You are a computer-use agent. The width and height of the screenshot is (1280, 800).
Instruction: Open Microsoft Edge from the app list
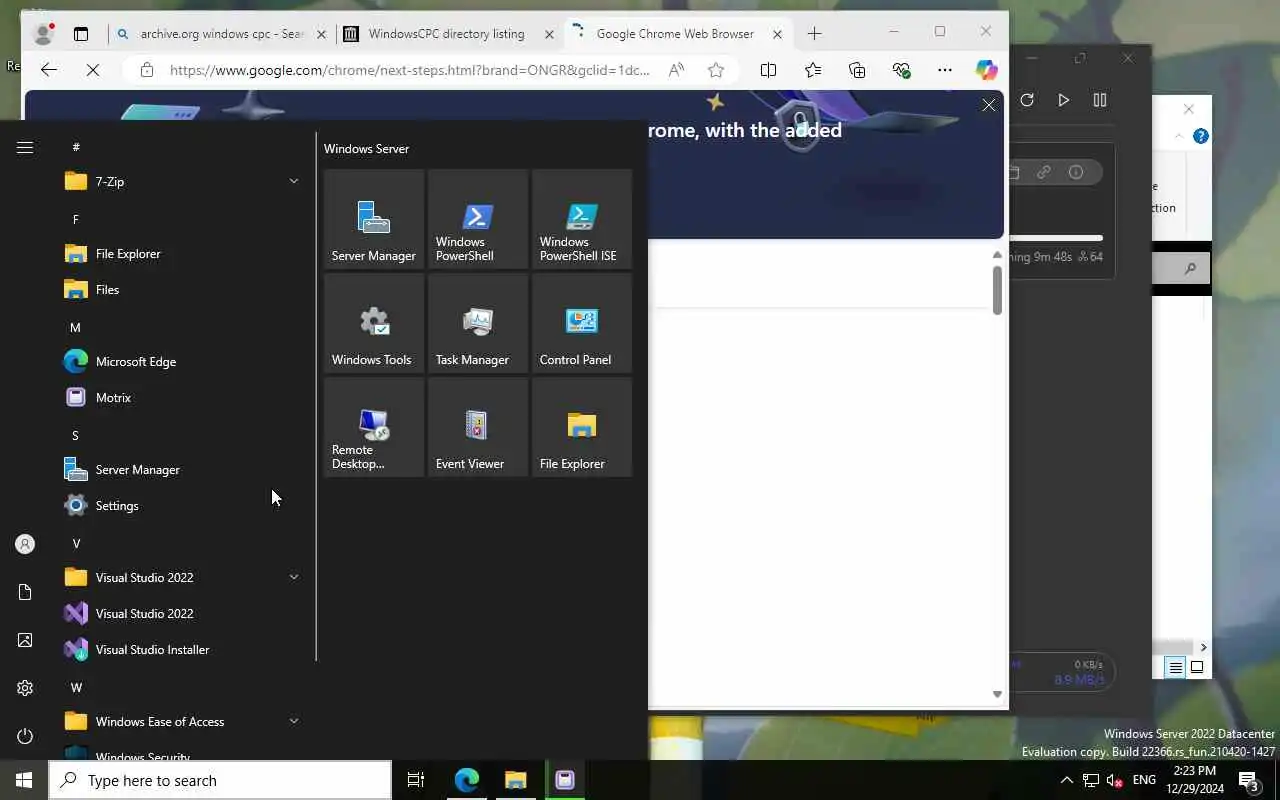click(x=182, y=362)
